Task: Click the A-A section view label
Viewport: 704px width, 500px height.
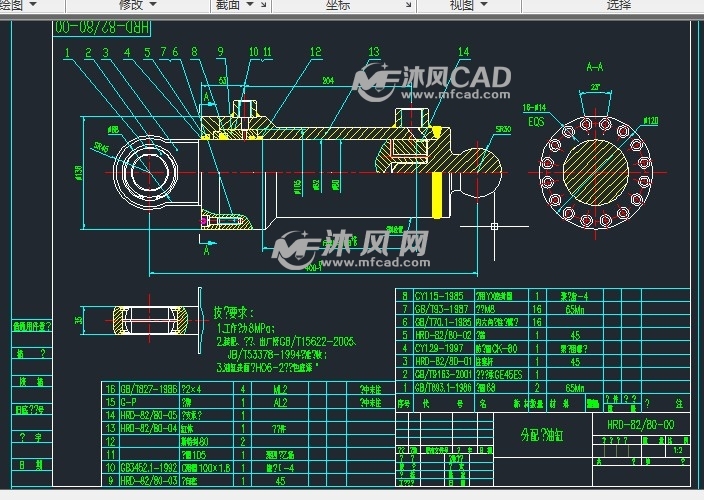Action: click(594, 67)
